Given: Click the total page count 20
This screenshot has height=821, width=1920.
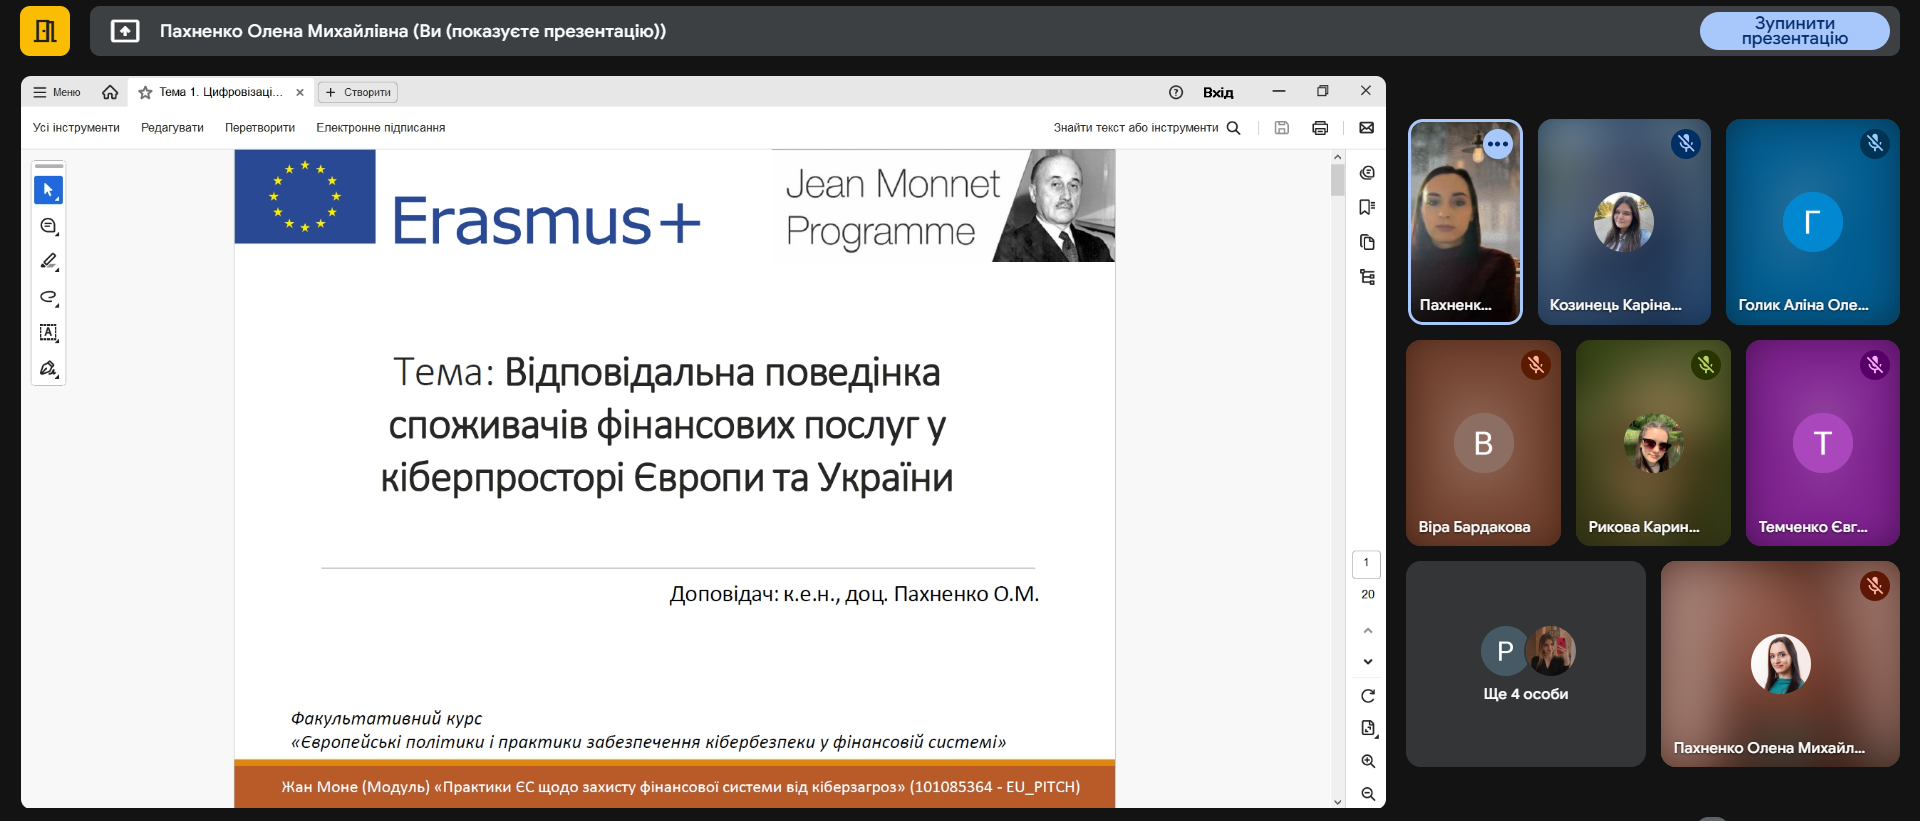Looking at the screenshot, I should point(1368,594).
